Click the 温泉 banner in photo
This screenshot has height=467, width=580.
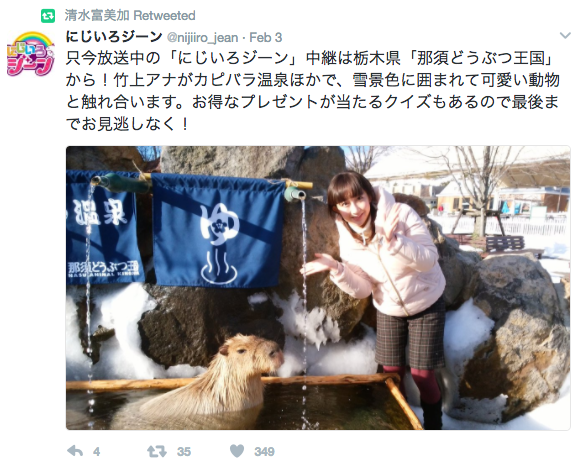(104, 226)
